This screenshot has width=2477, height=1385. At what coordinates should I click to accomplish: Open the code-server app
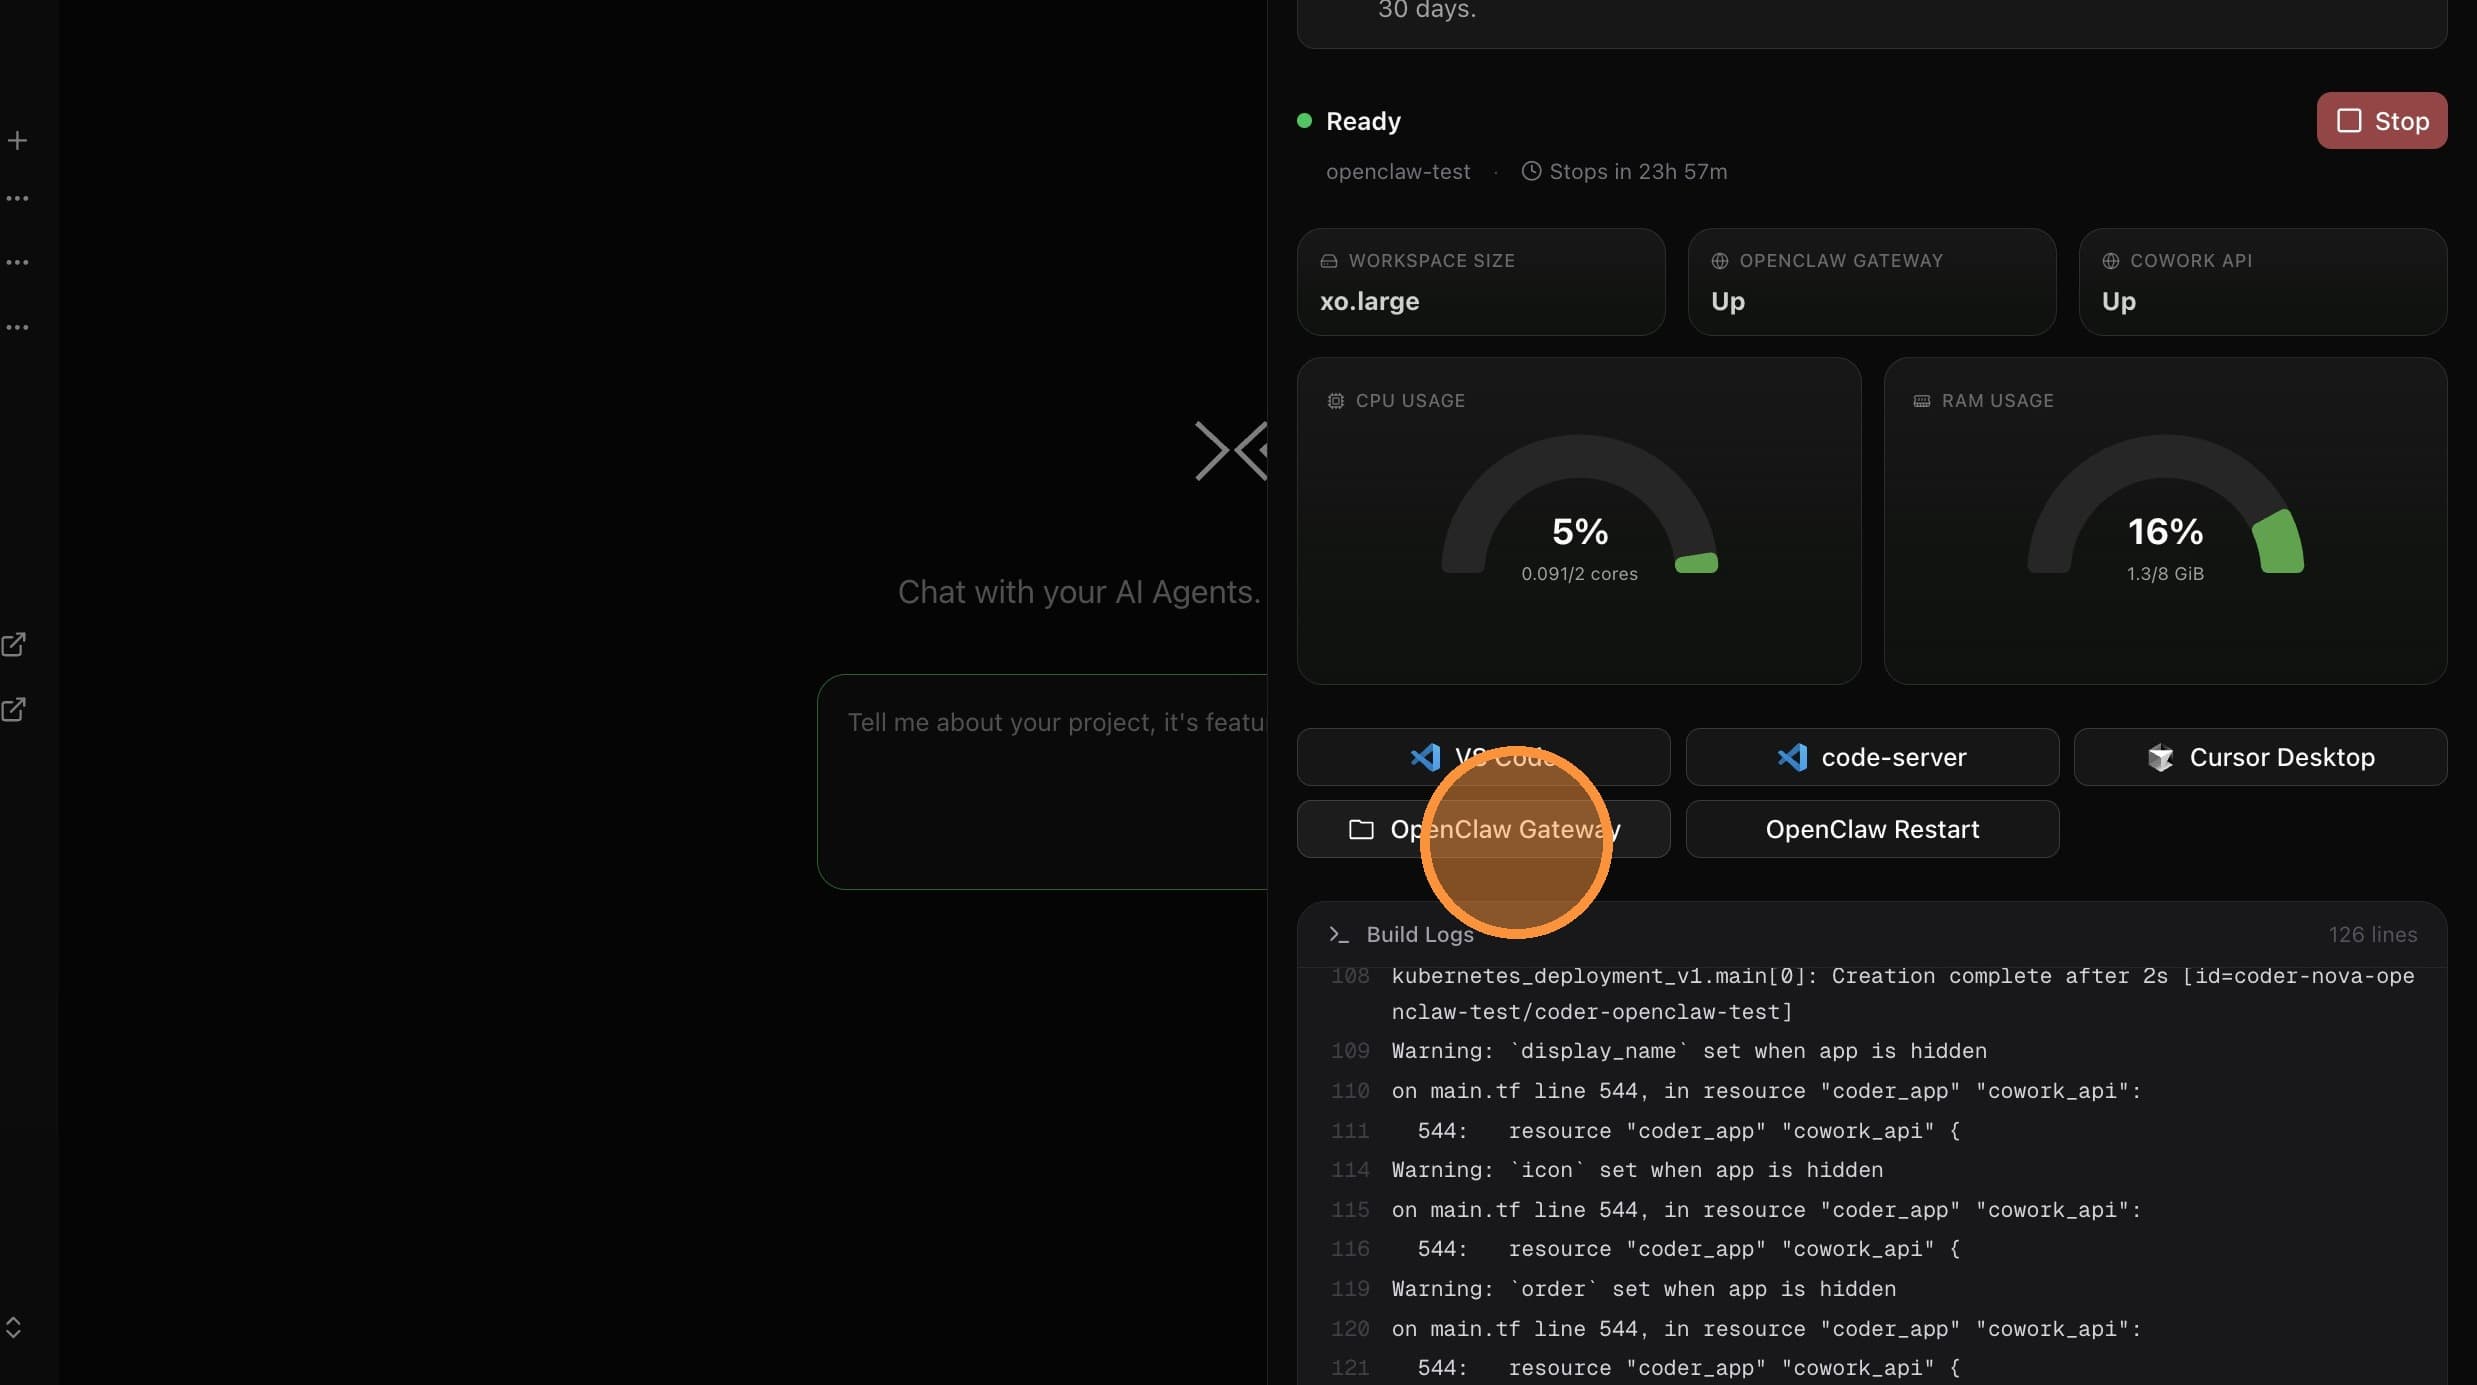pos(1871,757)
